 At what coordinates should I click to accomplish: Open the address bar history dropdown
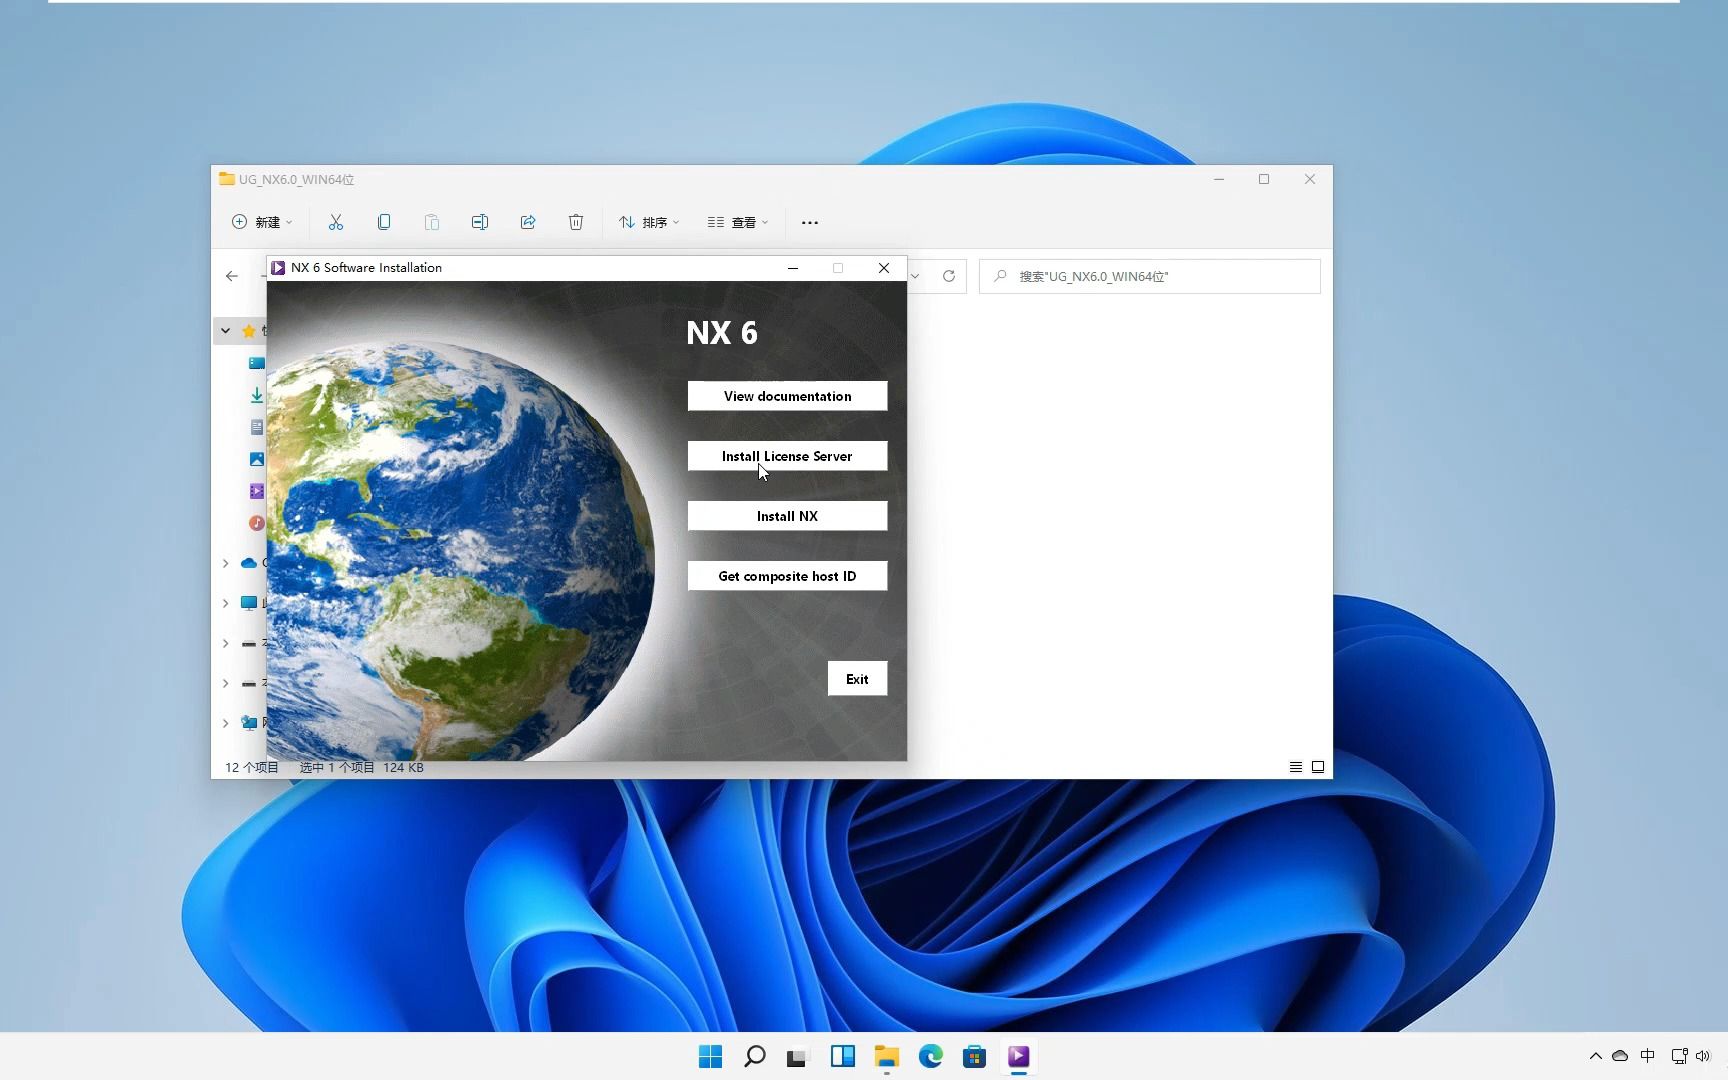pyautogui.click(x=915, y=276)
